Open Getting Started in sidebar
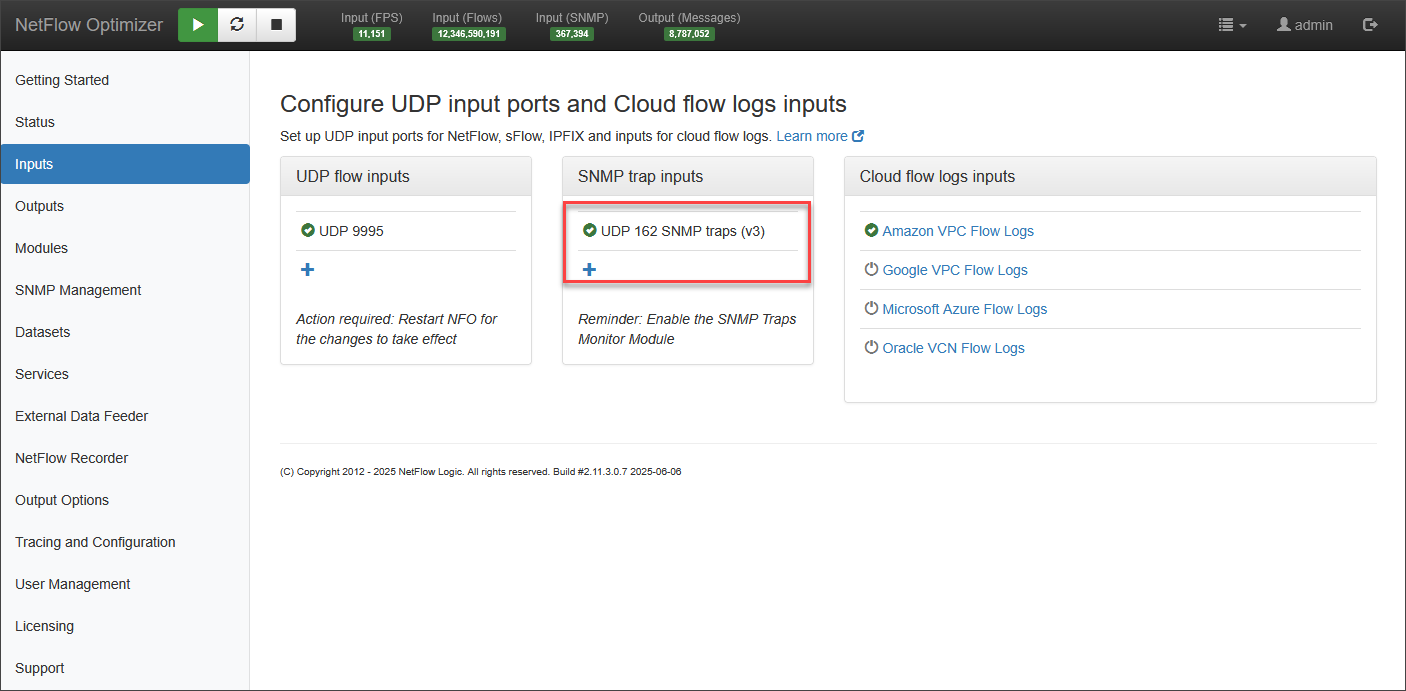The image size is (1406, 691). pos(125,80)
